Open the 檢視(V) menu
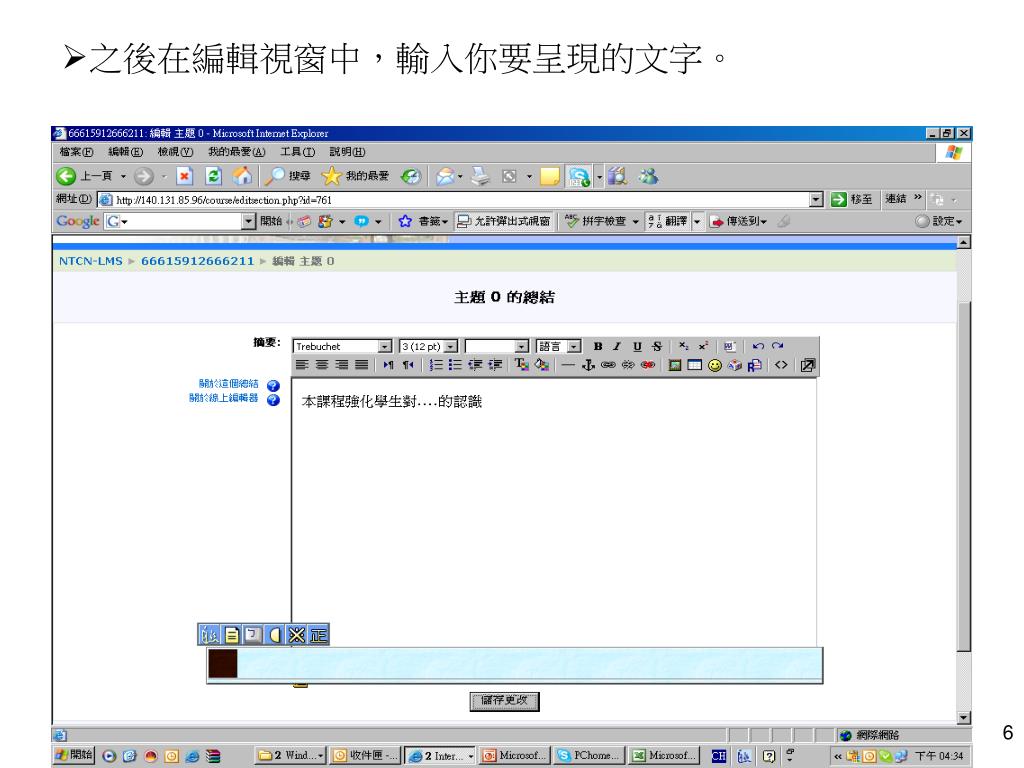 (175, 152)
